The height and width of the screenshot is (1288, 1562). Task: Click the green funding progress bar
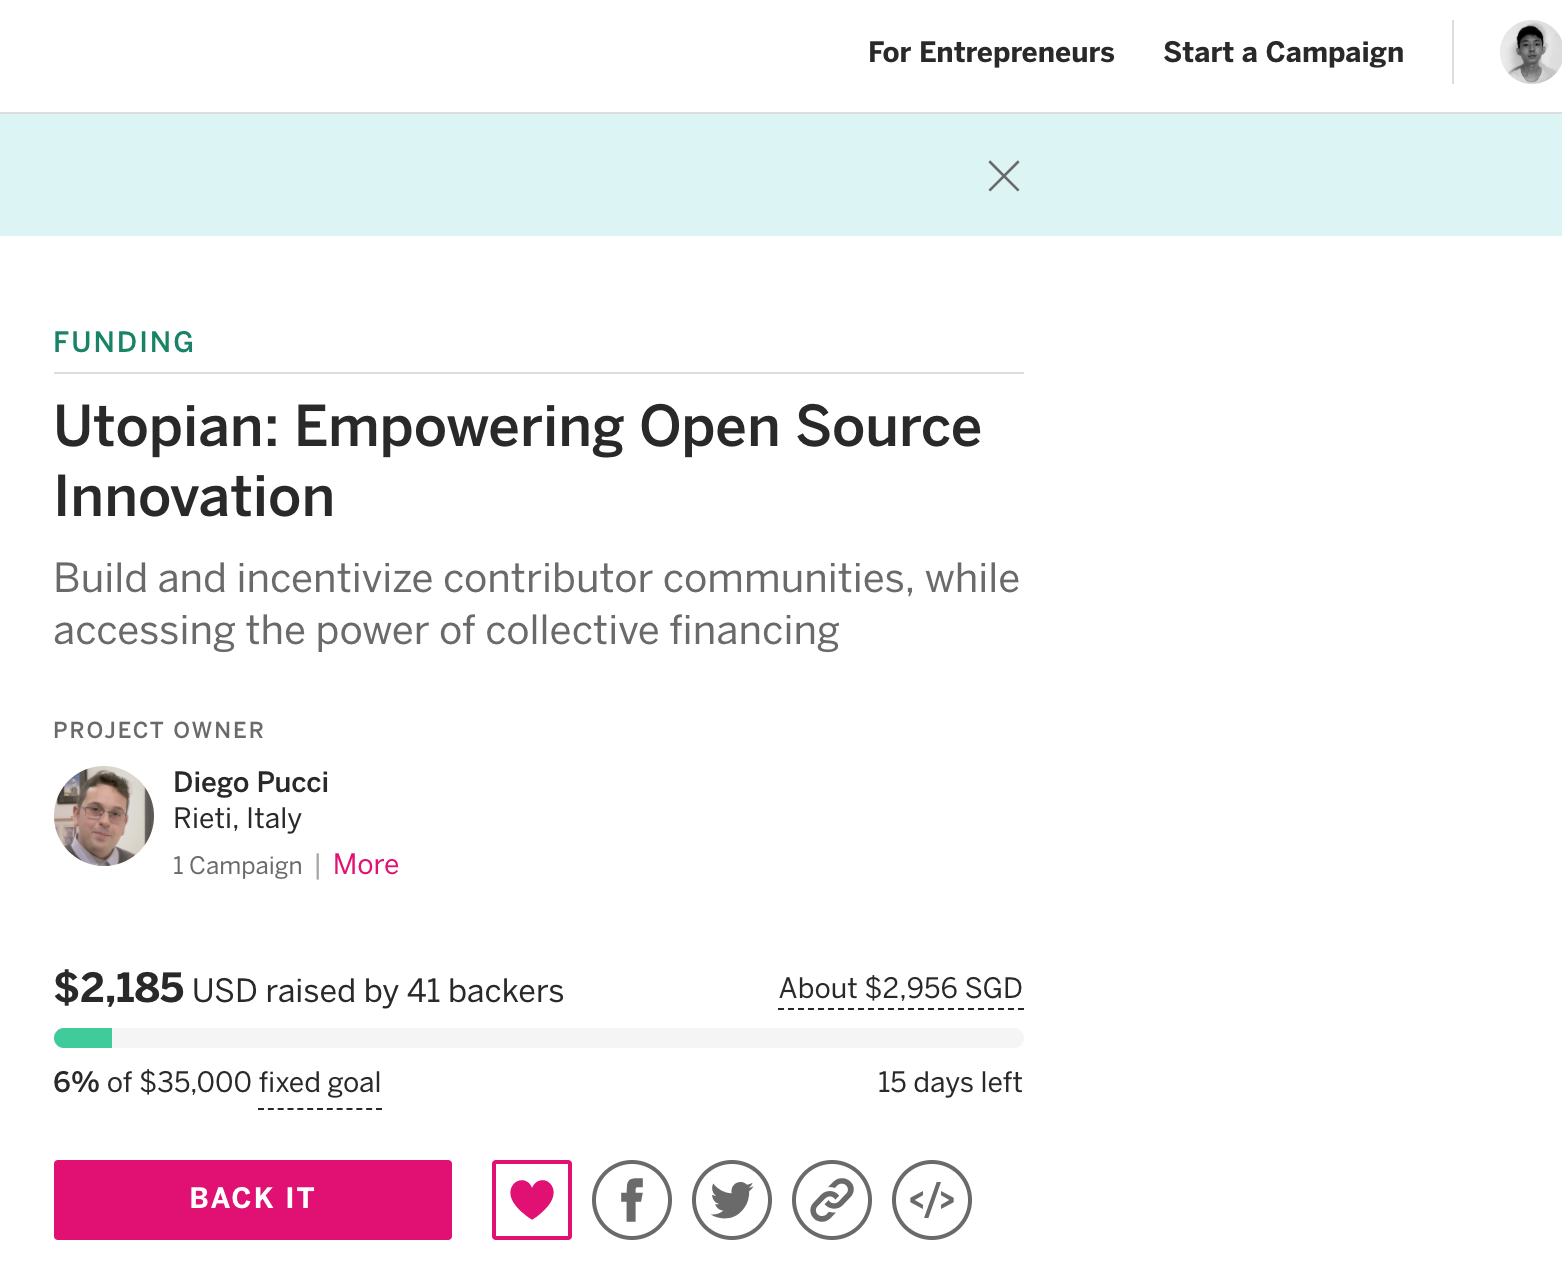pyautogui.click(x=83, y=1038)
